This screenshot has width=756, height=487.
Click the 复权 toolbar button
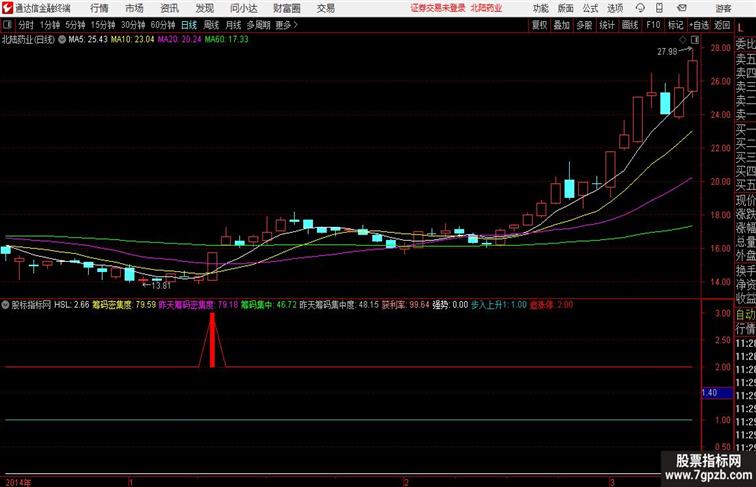540,25
